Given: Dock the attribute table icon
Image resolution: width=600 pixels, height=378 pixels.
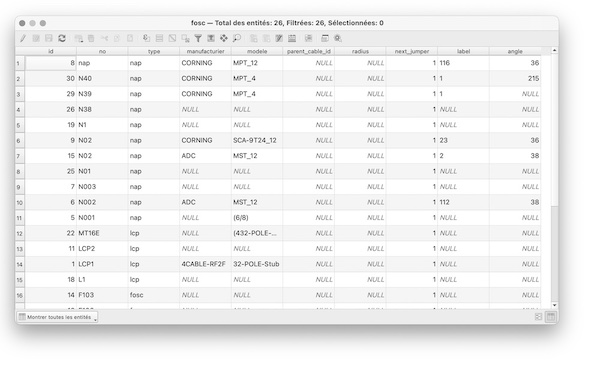Looking at the screenshot, I should click(x=324, y=38).
